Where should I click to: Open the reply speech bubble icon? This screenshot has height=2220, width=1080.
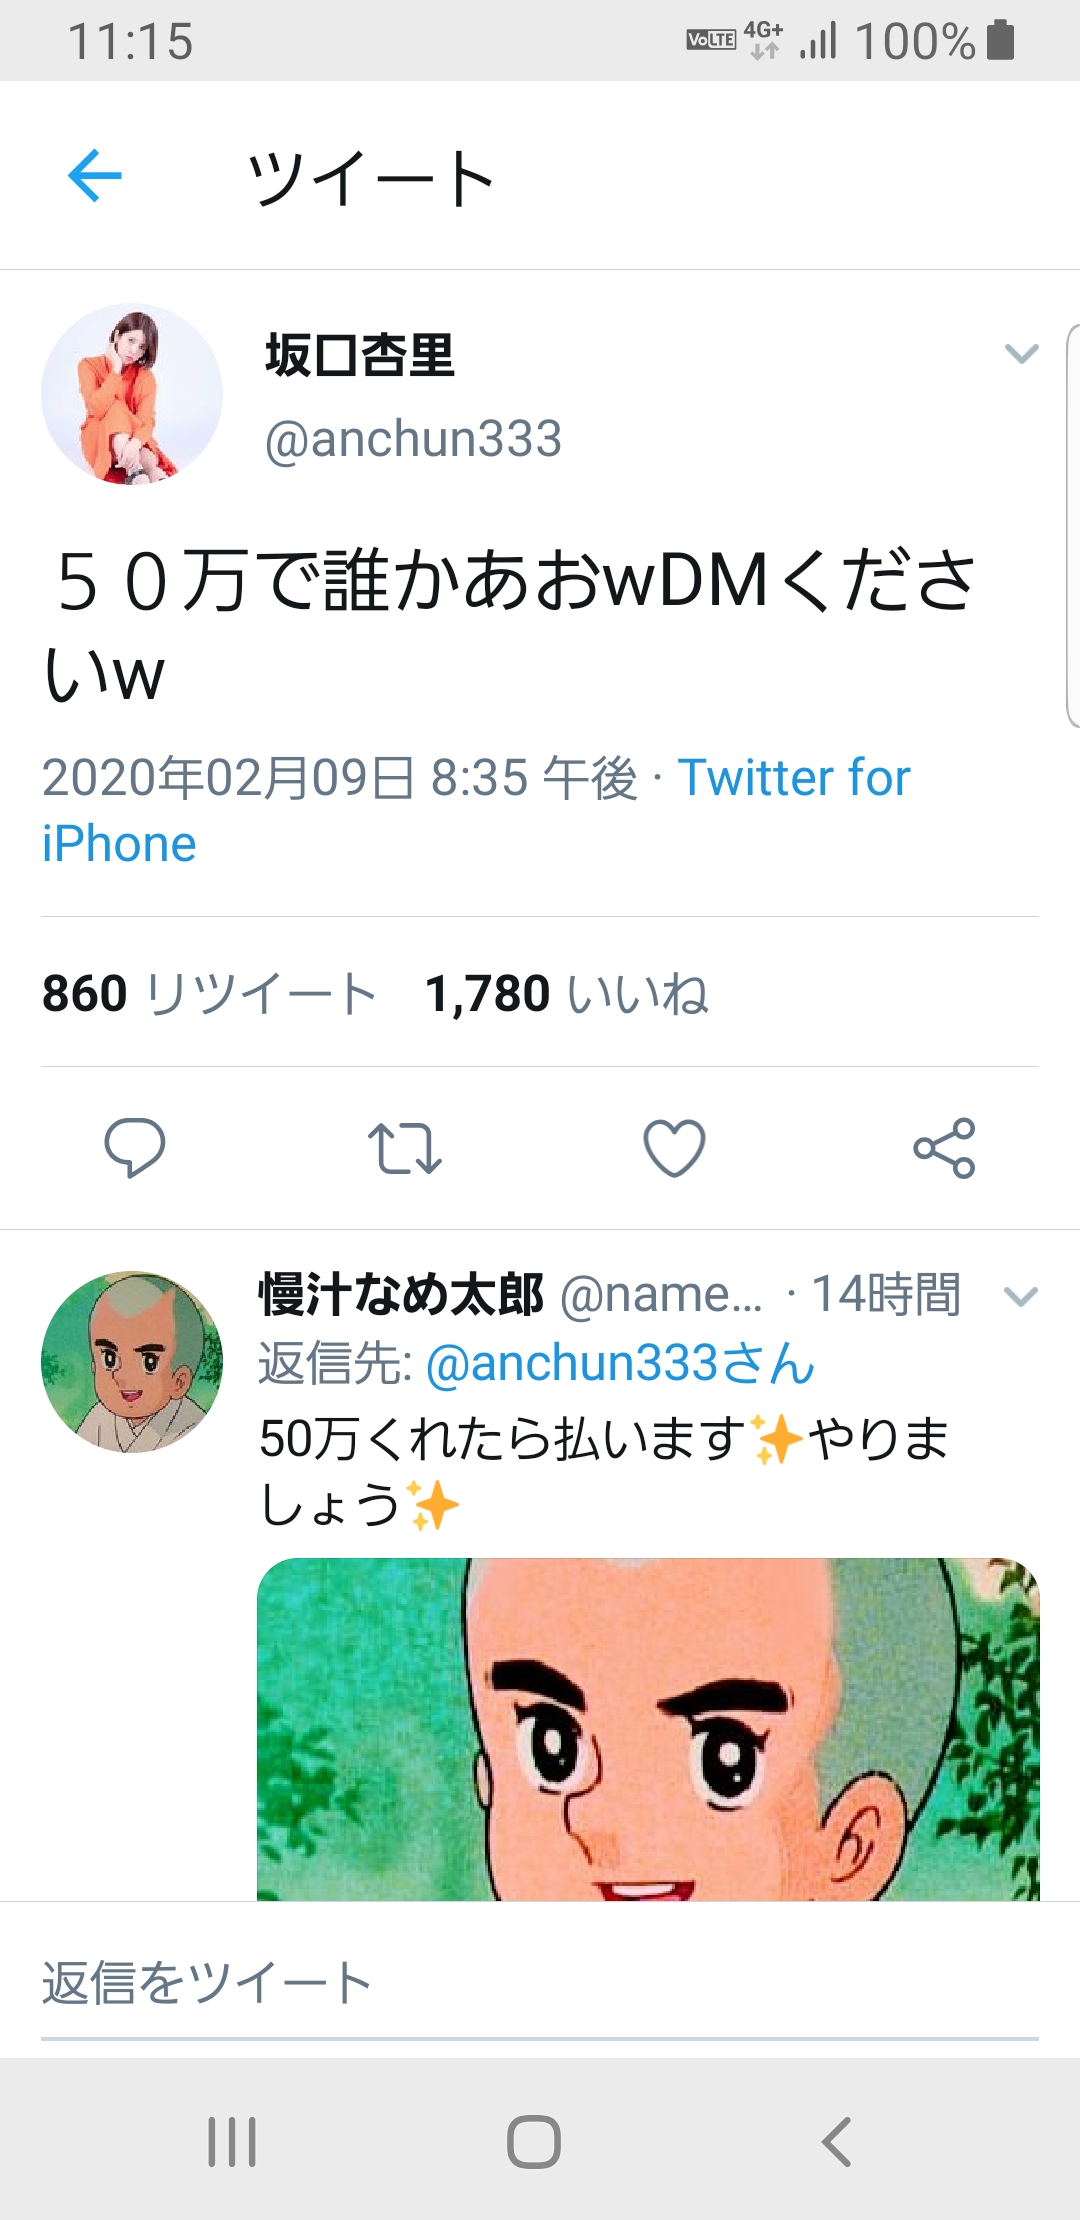pos(135,1147)
